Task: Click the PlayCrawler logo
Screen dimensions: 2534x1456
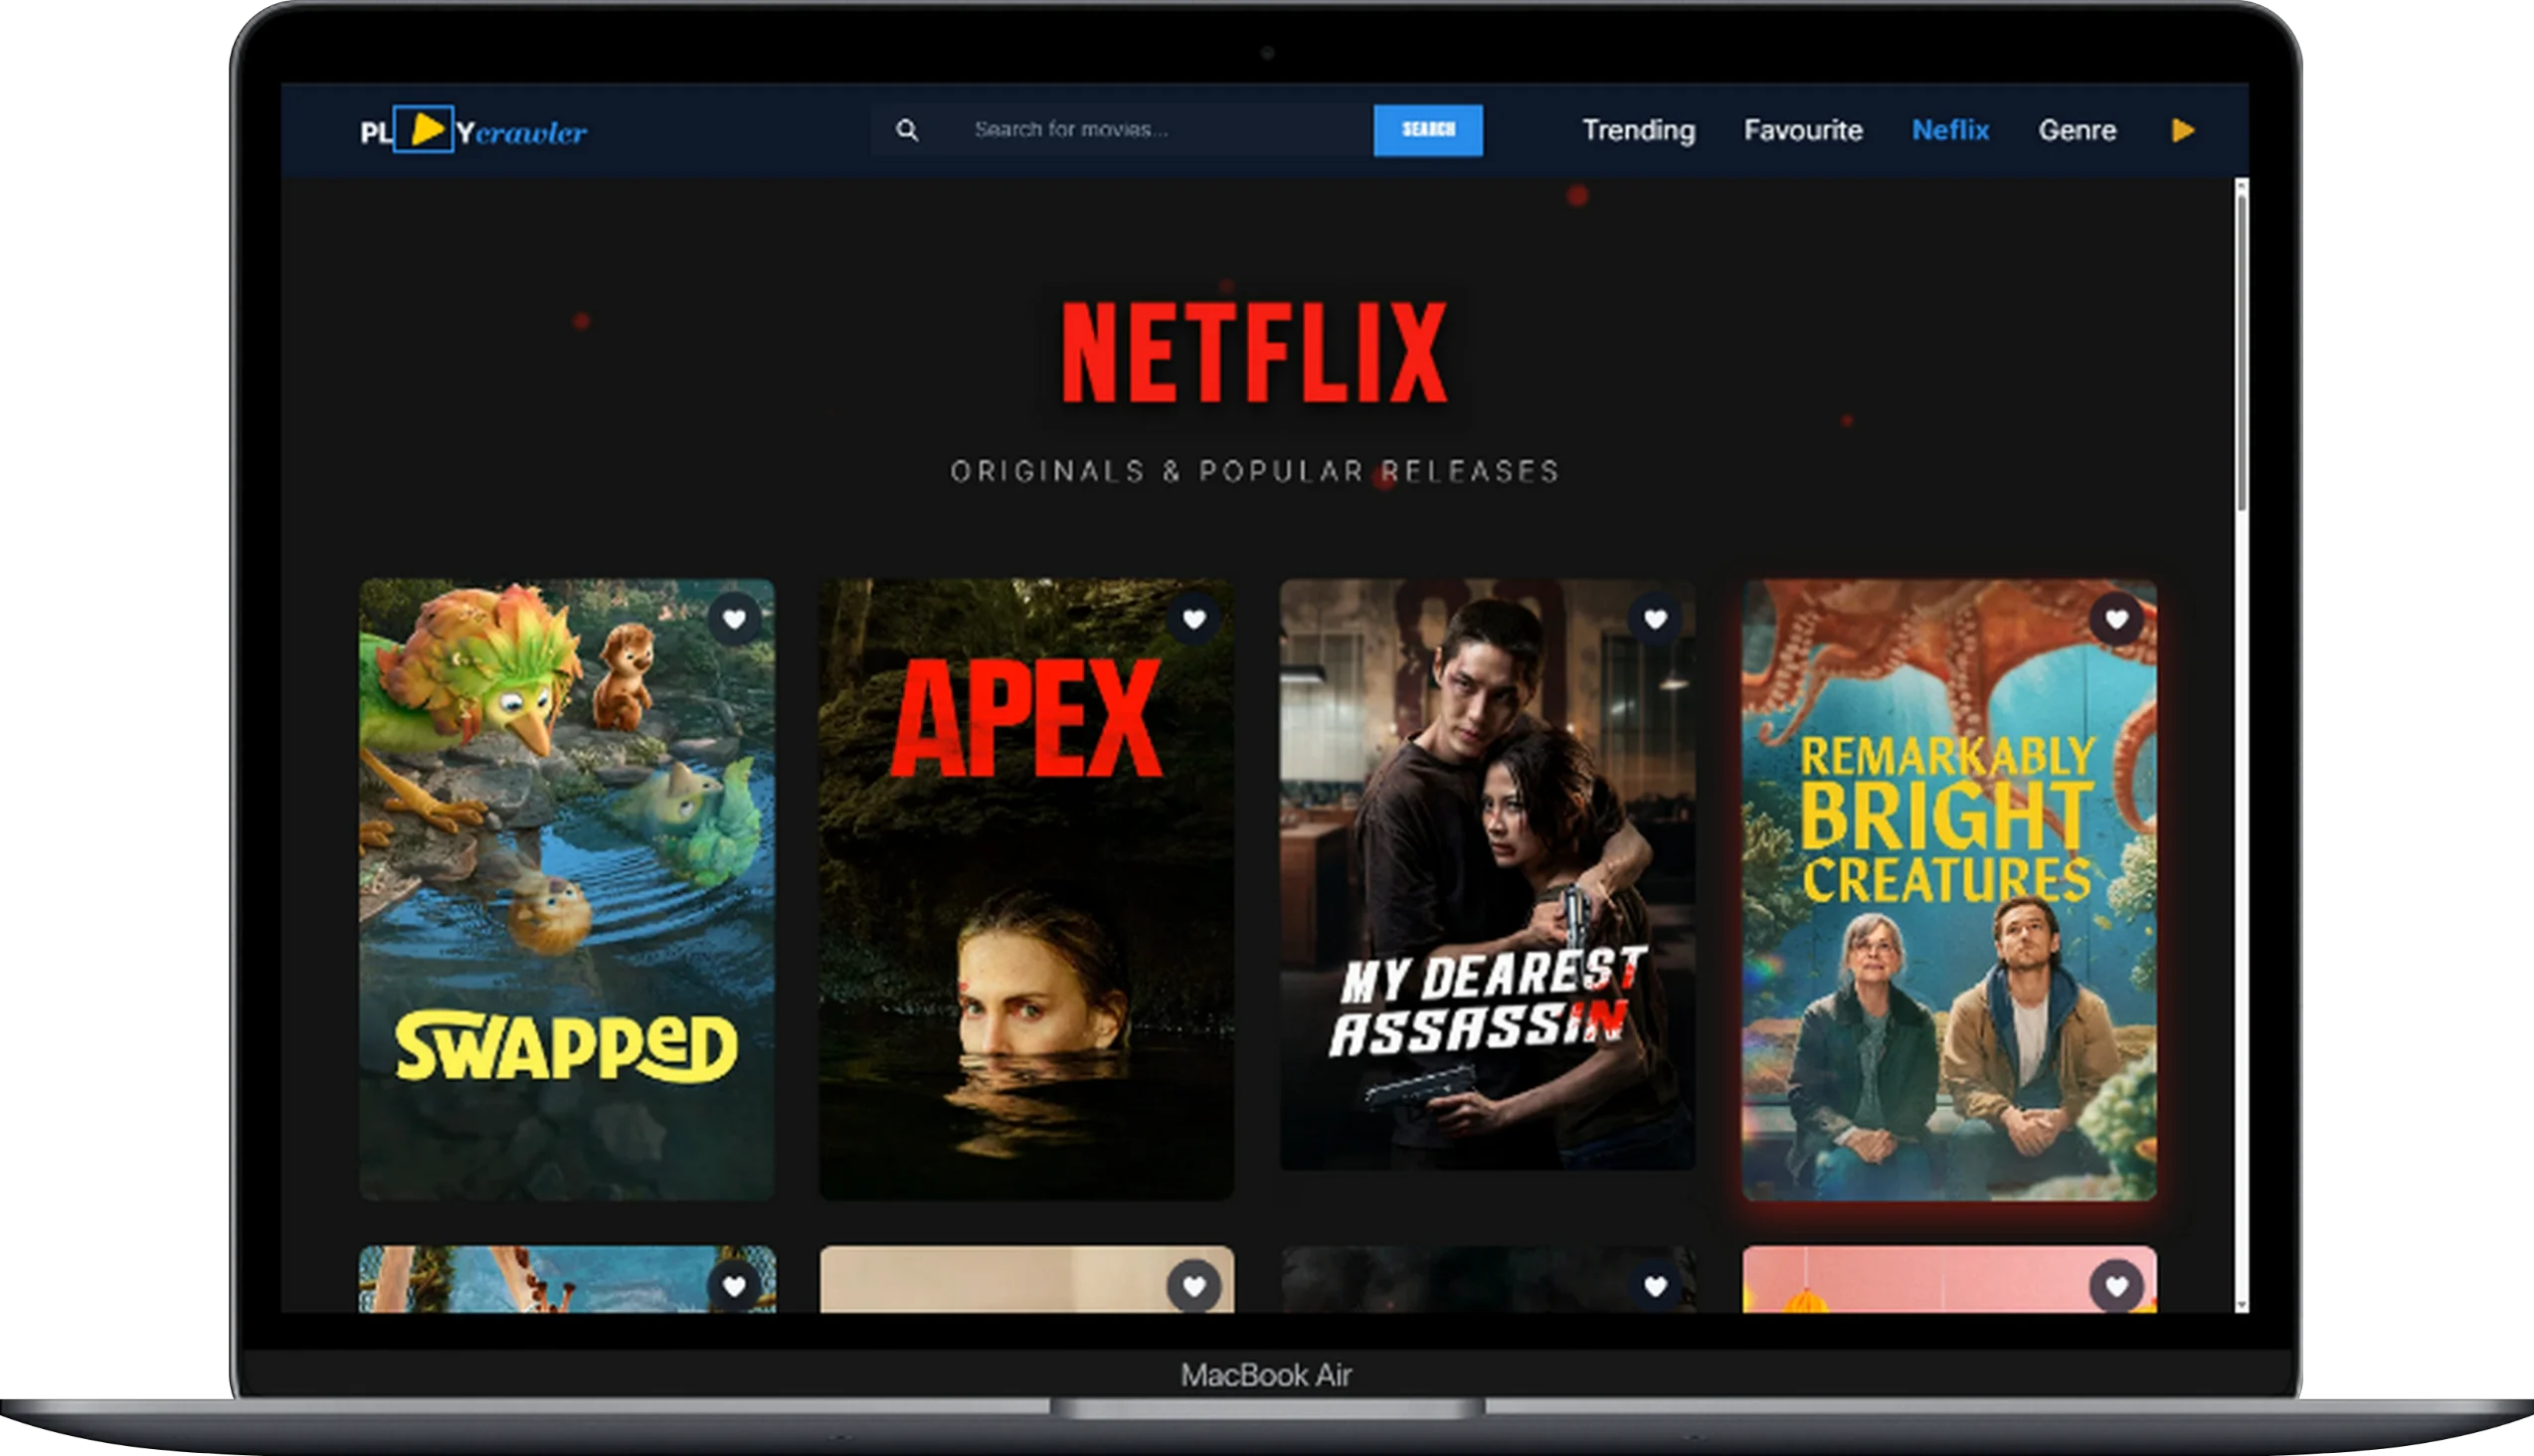Action: (473, 130)
